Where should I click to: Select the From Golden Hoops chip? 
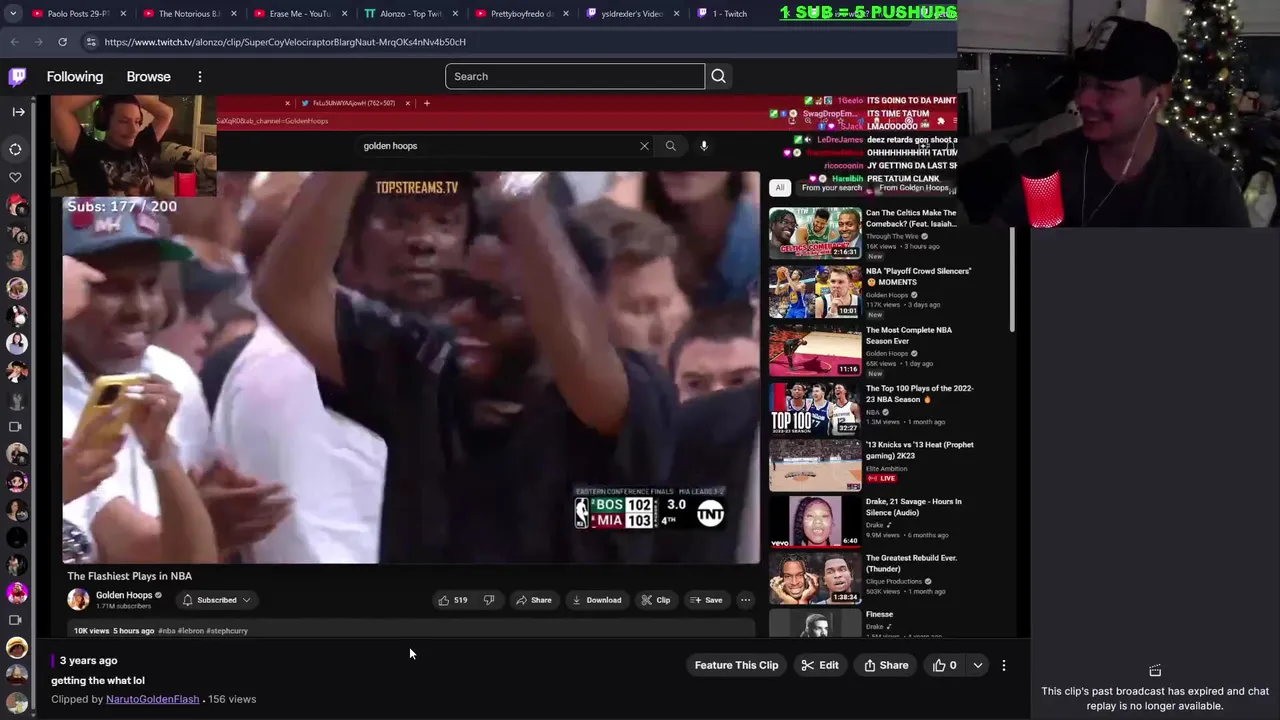tap(913, 187)
